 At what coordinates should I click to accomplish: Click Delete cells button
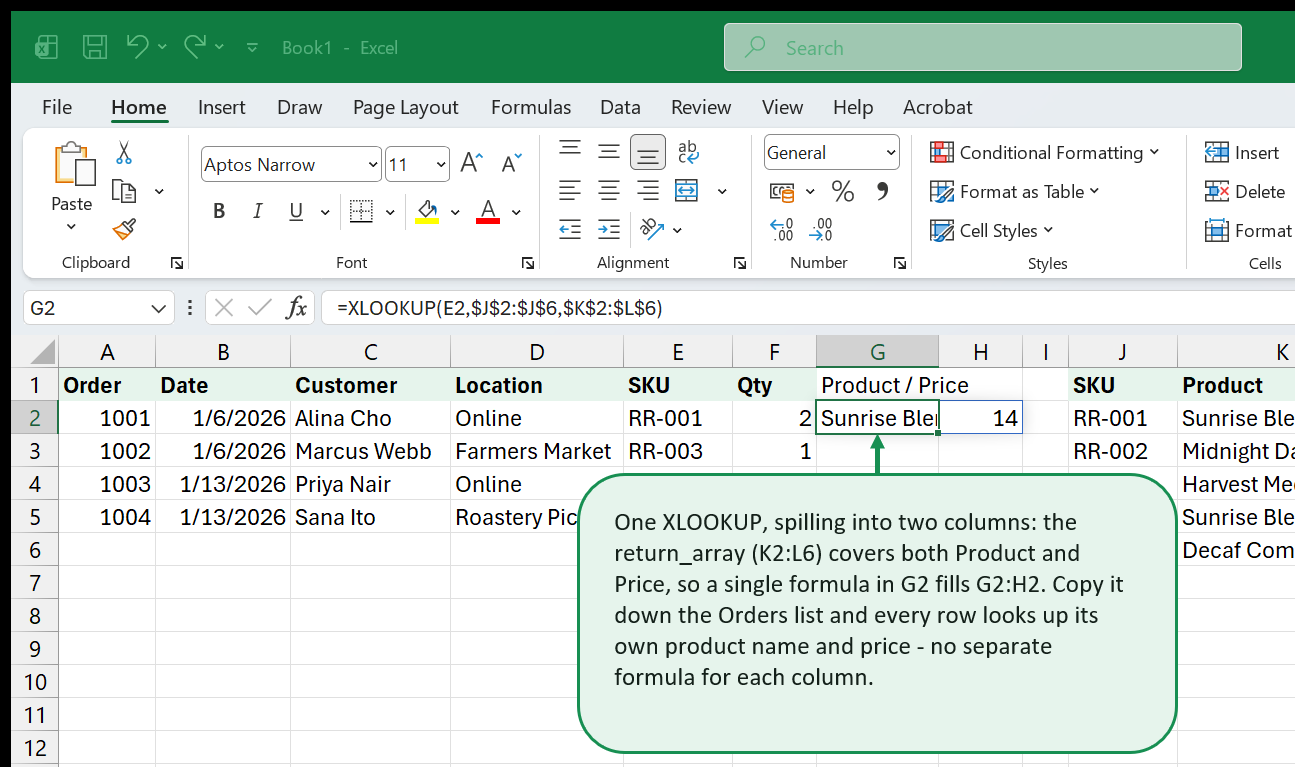[x=1245, y=191]
